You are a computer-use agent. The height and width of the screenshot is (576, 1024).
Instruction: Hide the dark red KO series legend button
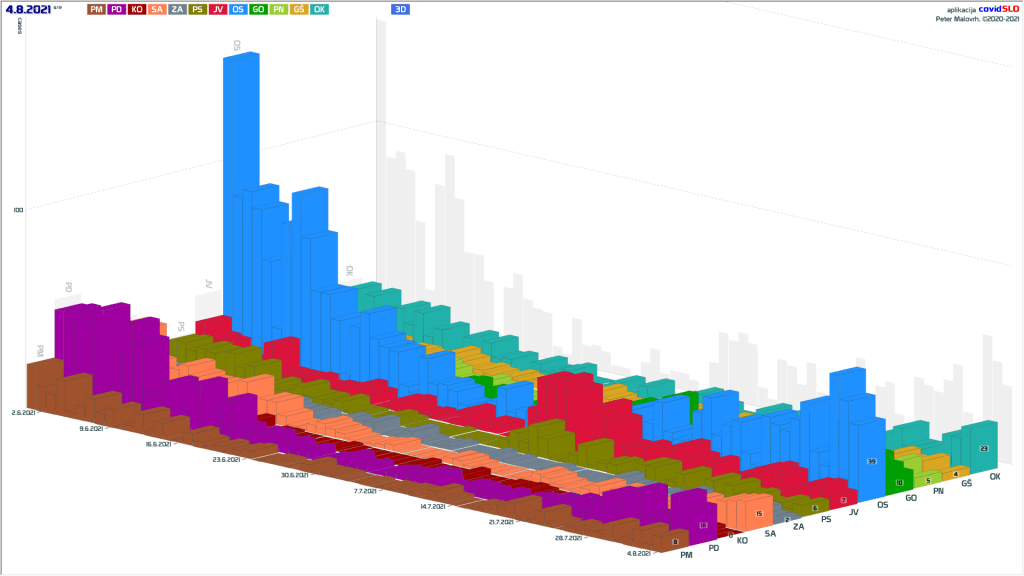[137, 9]
